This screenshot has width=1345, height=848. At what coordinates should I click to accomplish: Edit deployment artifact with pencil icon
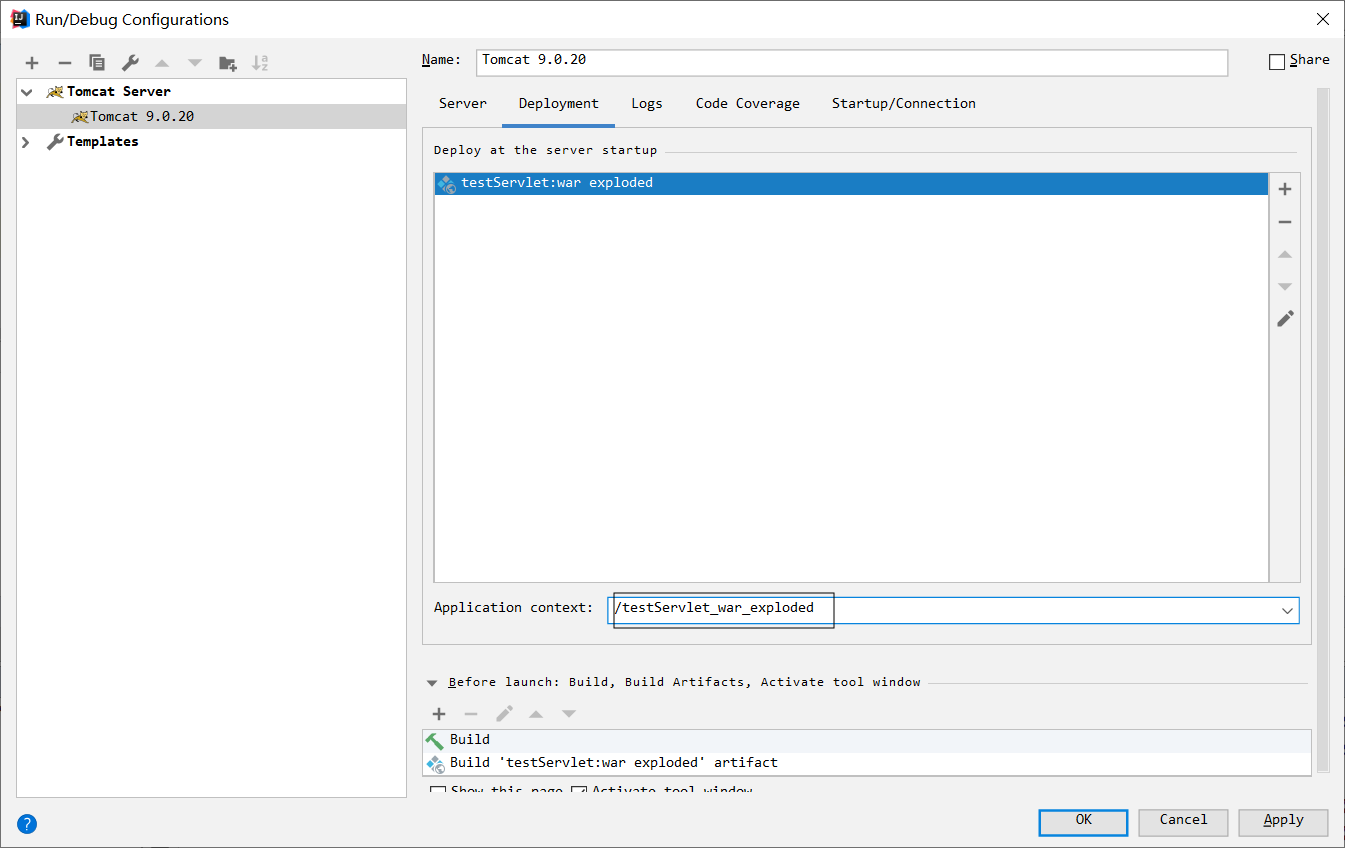pyautogui.click(x=1285, y=319)
